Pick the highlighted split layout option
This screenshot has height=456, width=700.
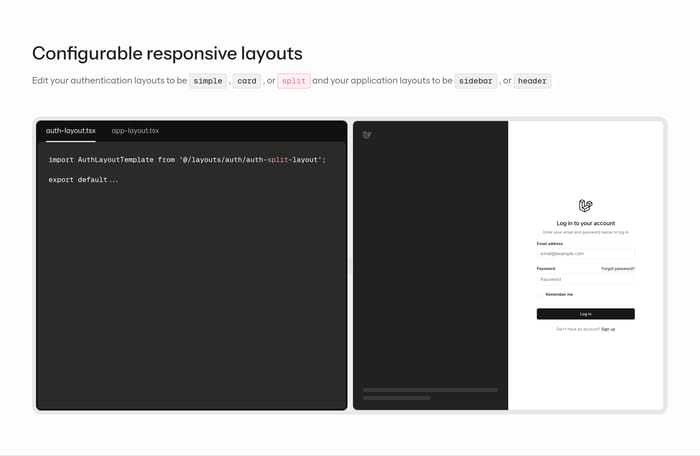(294, 81)
